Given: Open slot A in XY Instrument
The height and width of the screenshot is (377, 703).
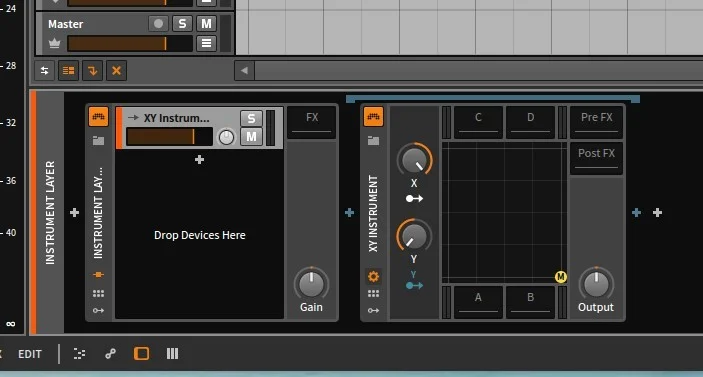Looking at the screenshot, I should [478, 302].
